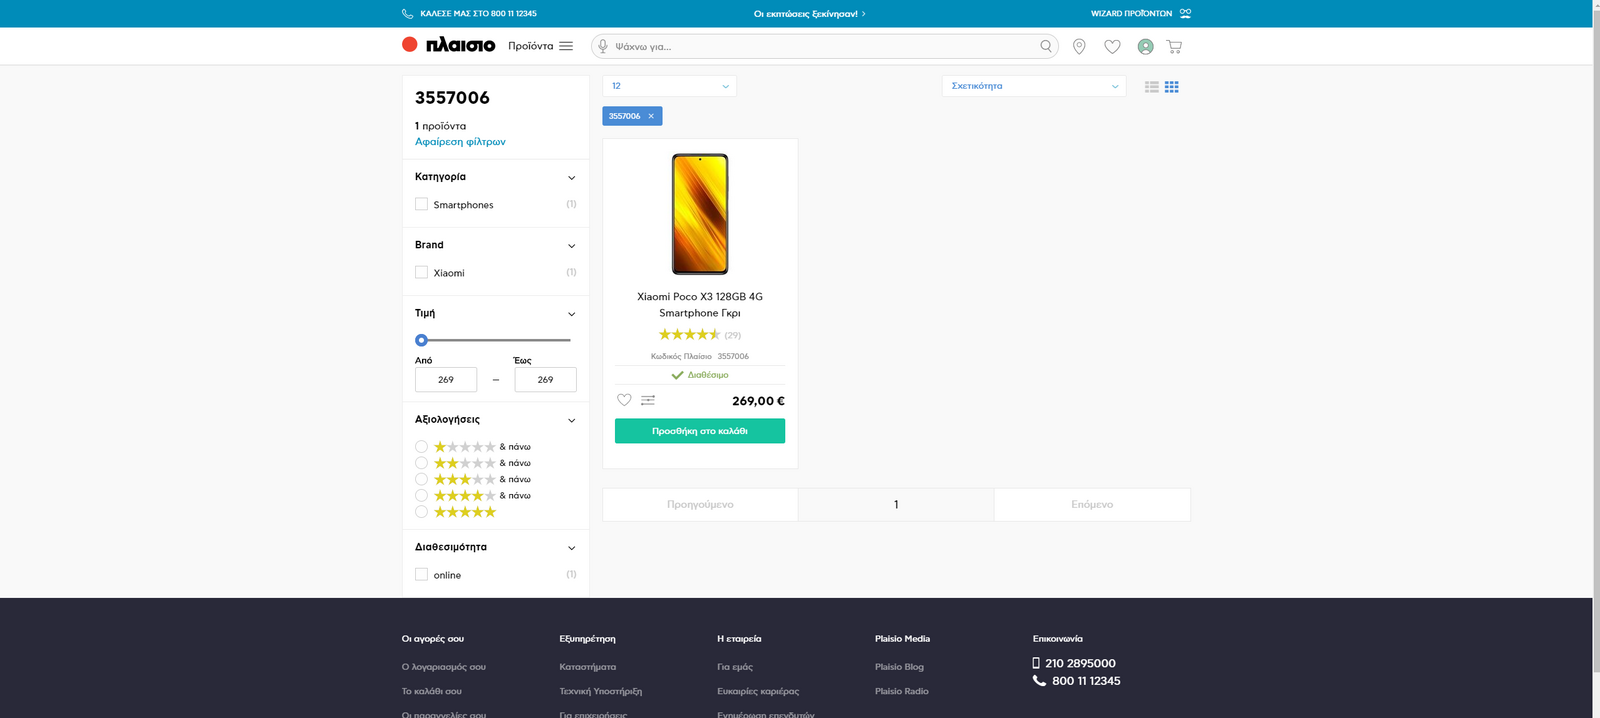Image resolution: width=1600 pixels, height=718 pixels.
Task: Collapse the Brand filter section
Action: pos(572,246)
